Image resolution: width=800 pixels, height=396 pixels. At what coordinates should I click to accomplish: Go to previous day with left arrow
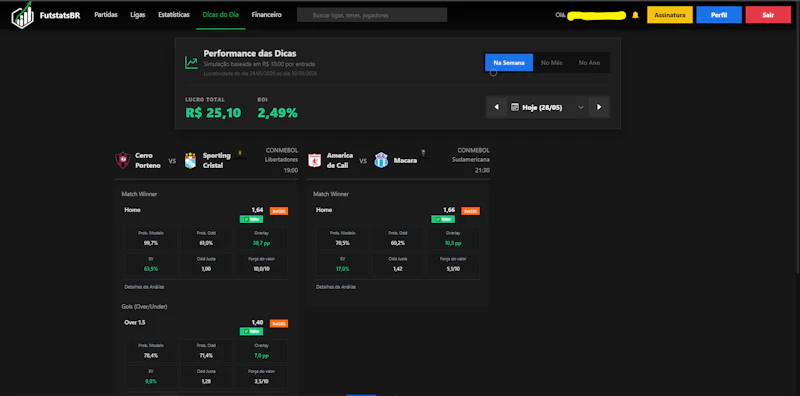pyautogui.click(x=496, y=107)
